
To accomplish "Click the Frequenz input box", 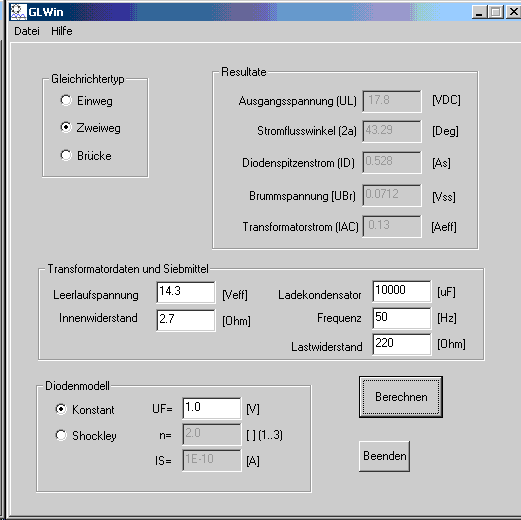I will point(402,318).
